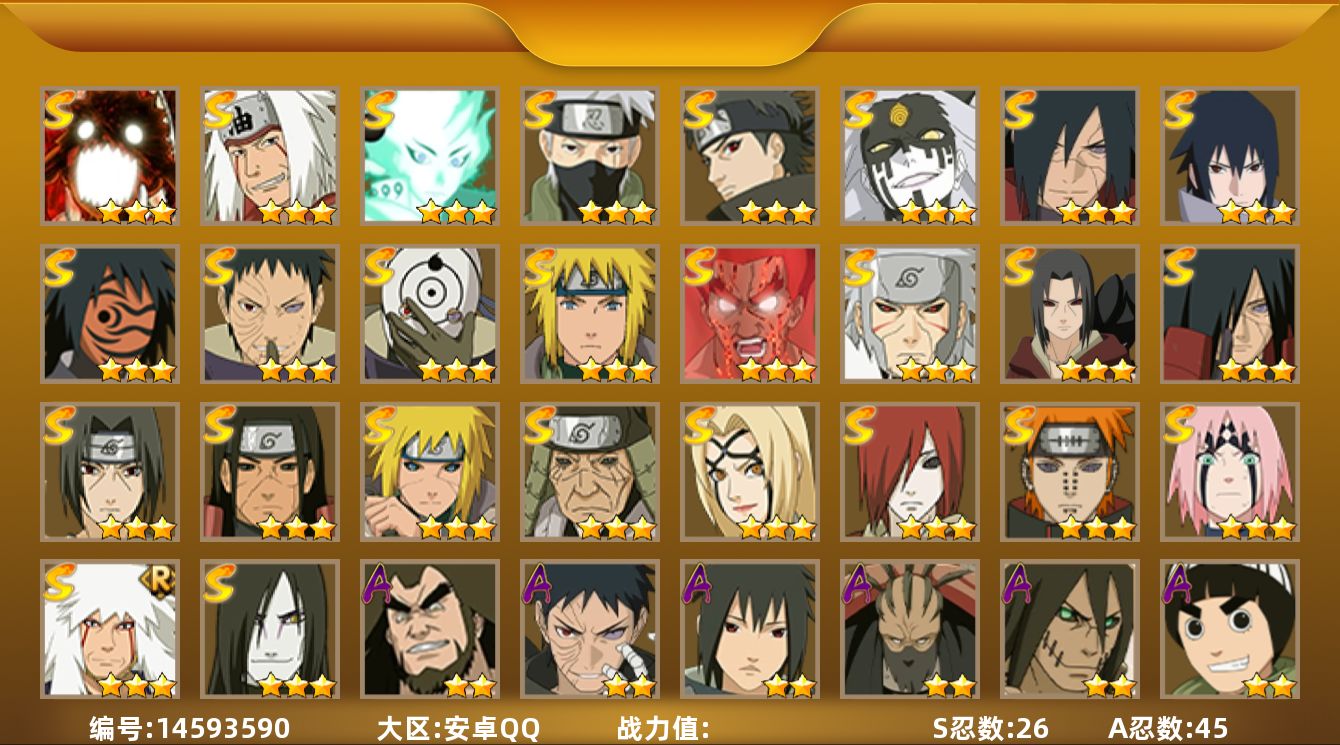
Task: Select red-haired Nagato portrait
Action: tap(909, 472)
